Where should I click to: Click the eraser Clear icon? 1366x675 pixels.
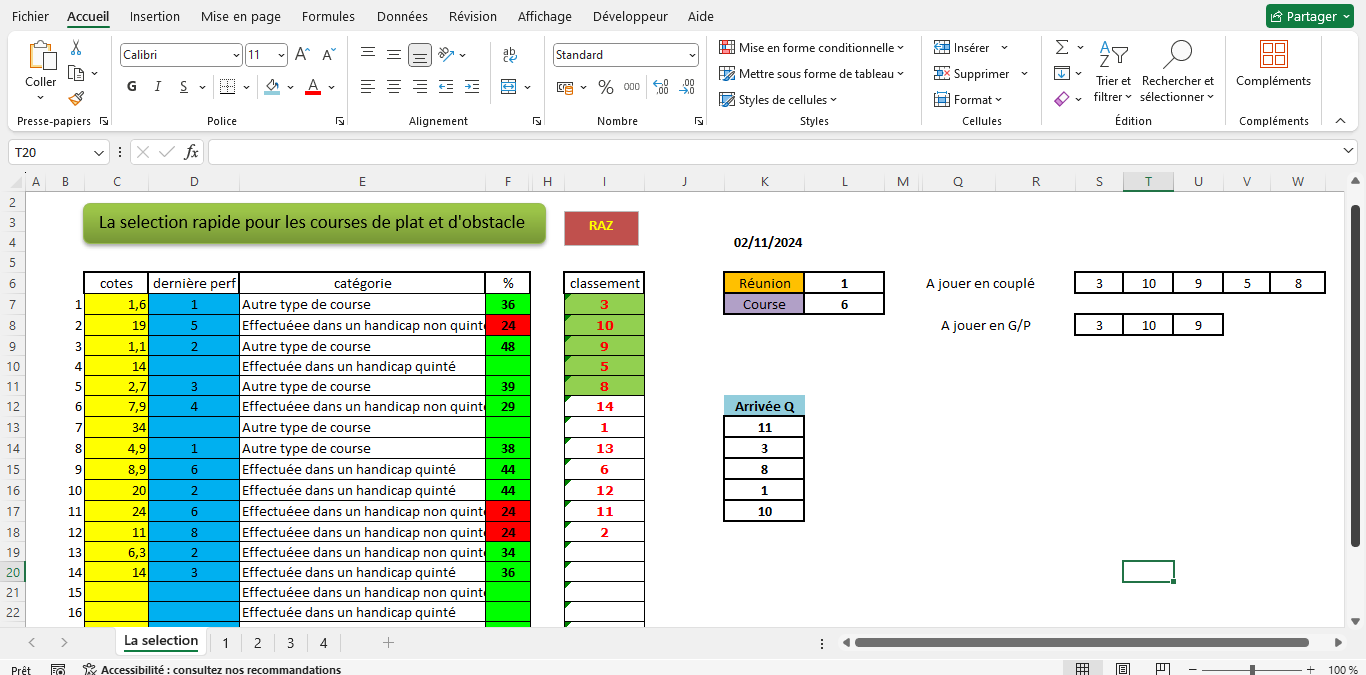[x=1062, y=99]
